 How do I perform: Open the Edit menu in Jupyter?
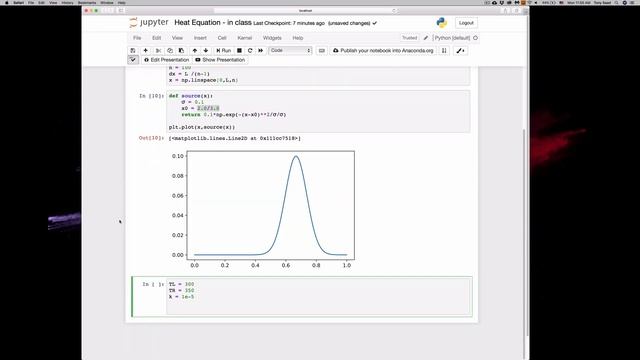click(x=156, y=38)
